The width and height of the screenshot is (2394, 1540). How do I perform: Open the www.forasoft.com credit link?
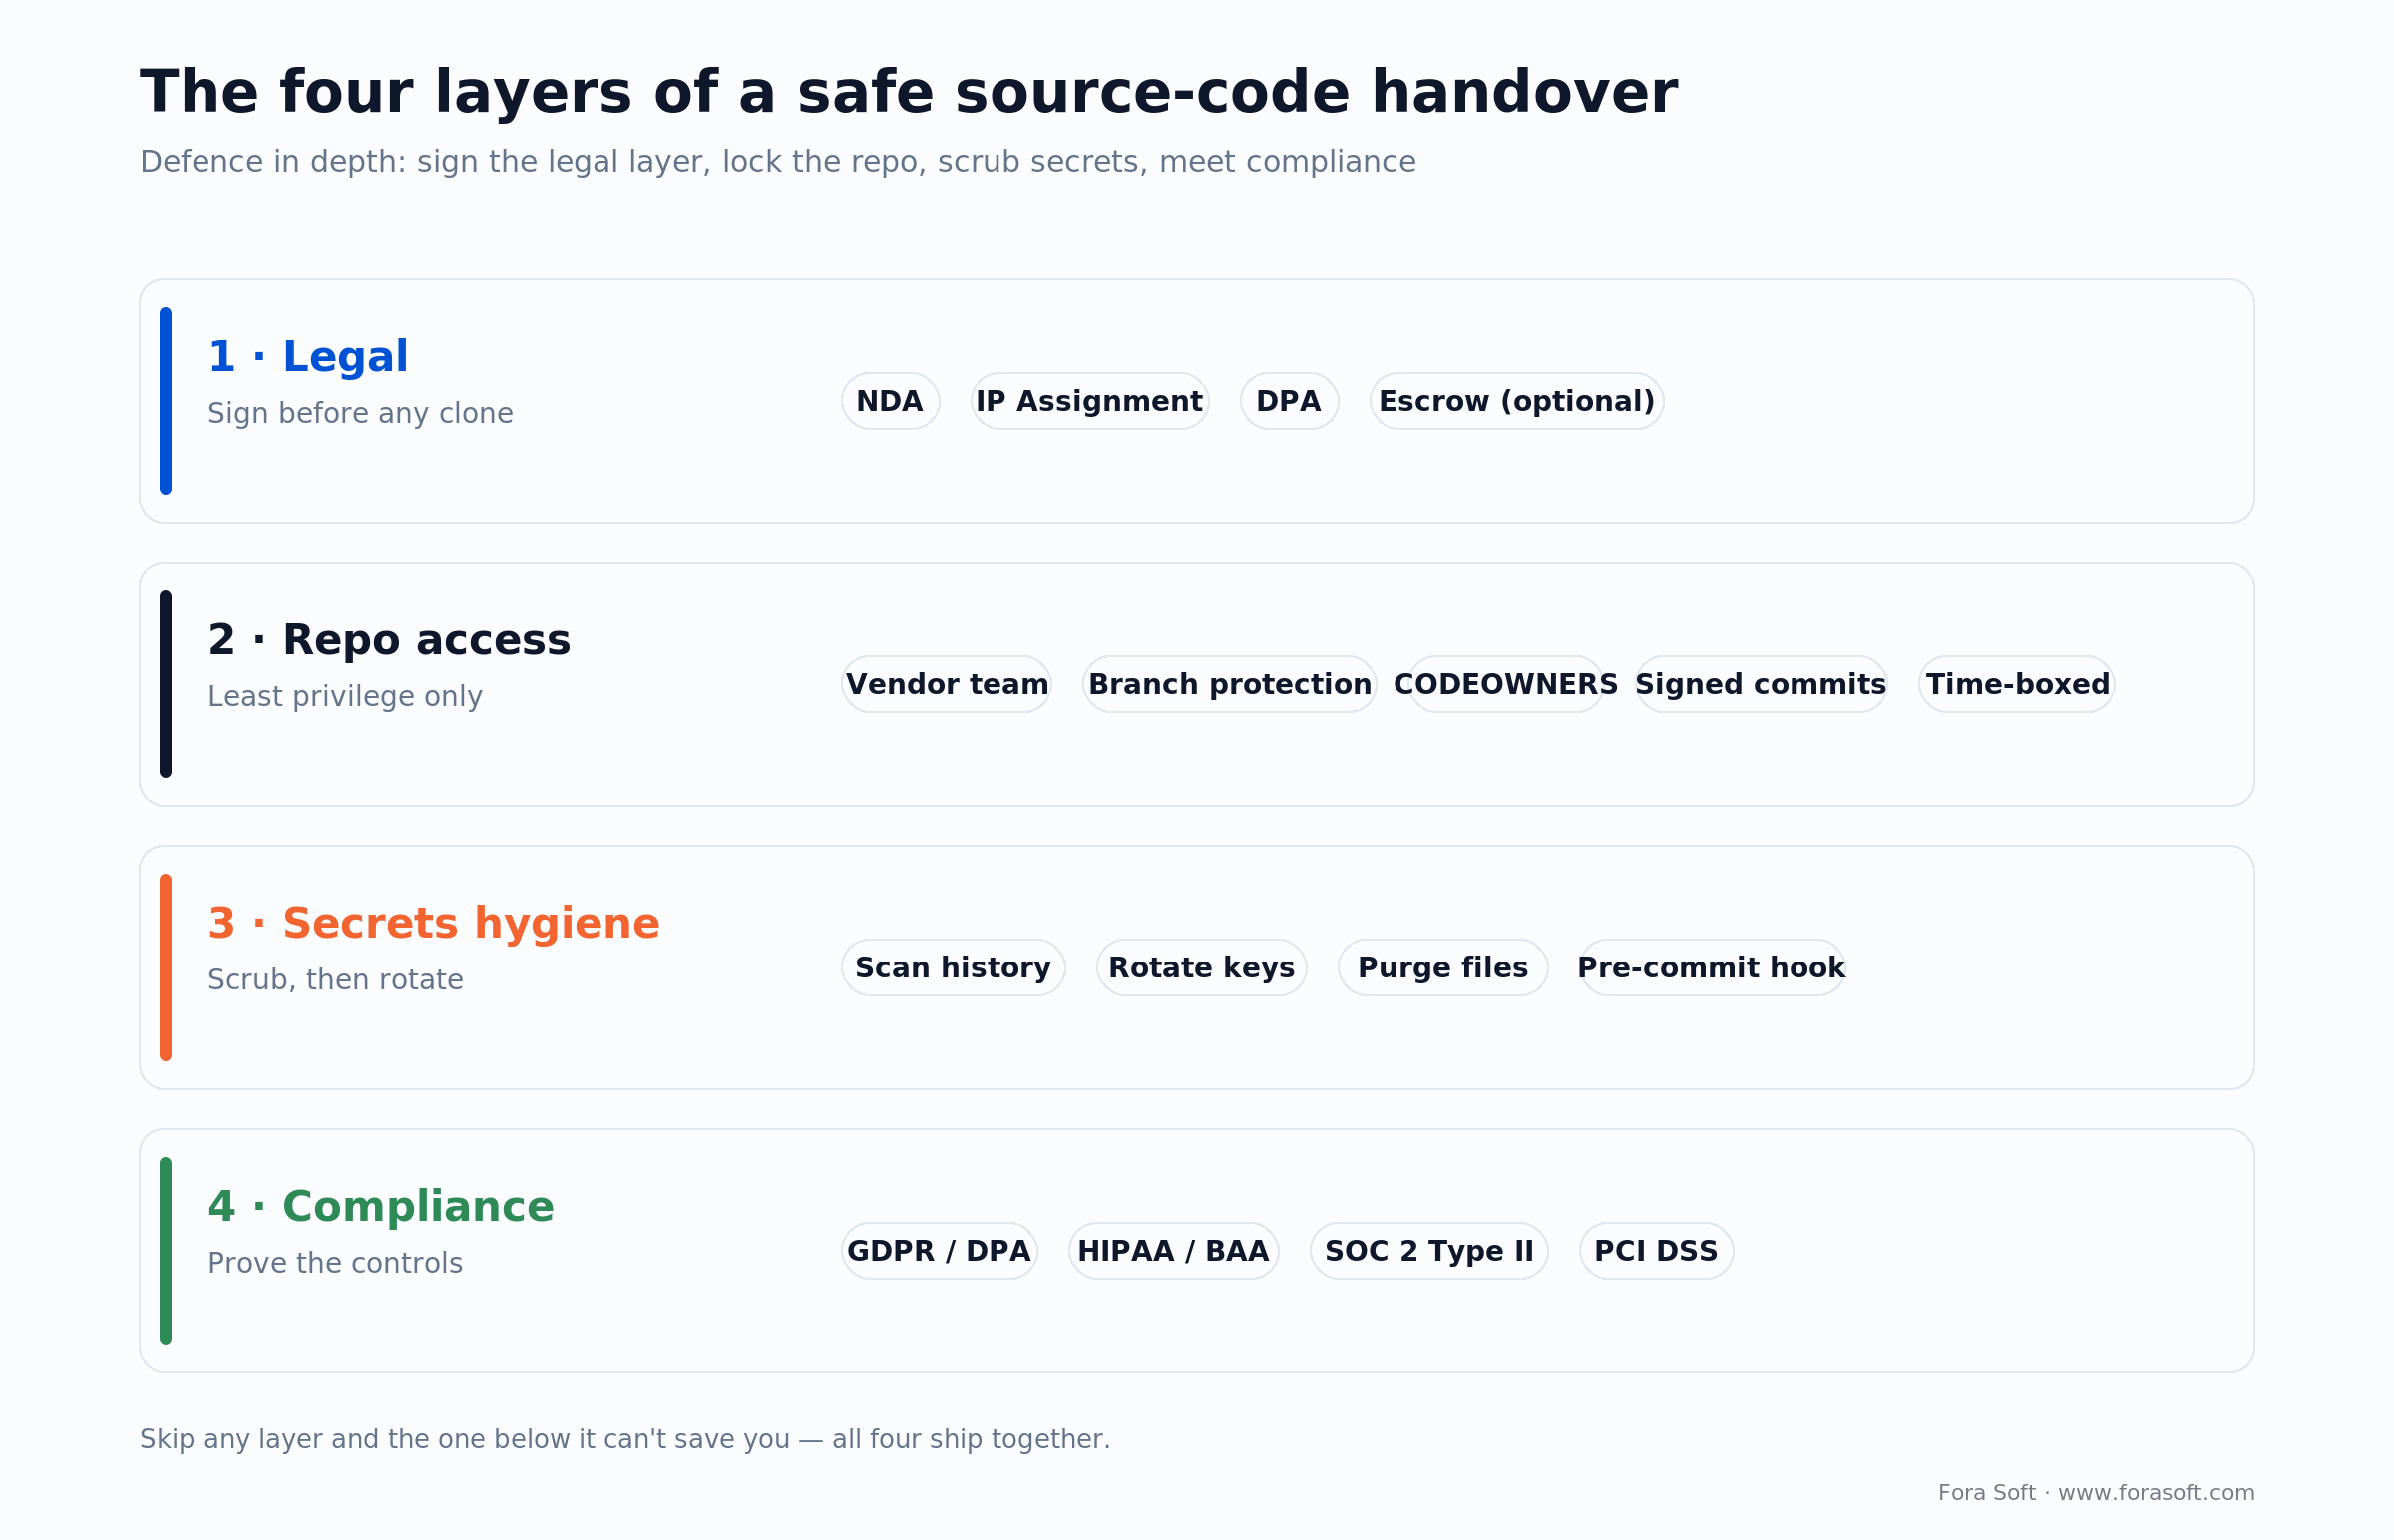pyautogui.click(x=2156, y=1493)
